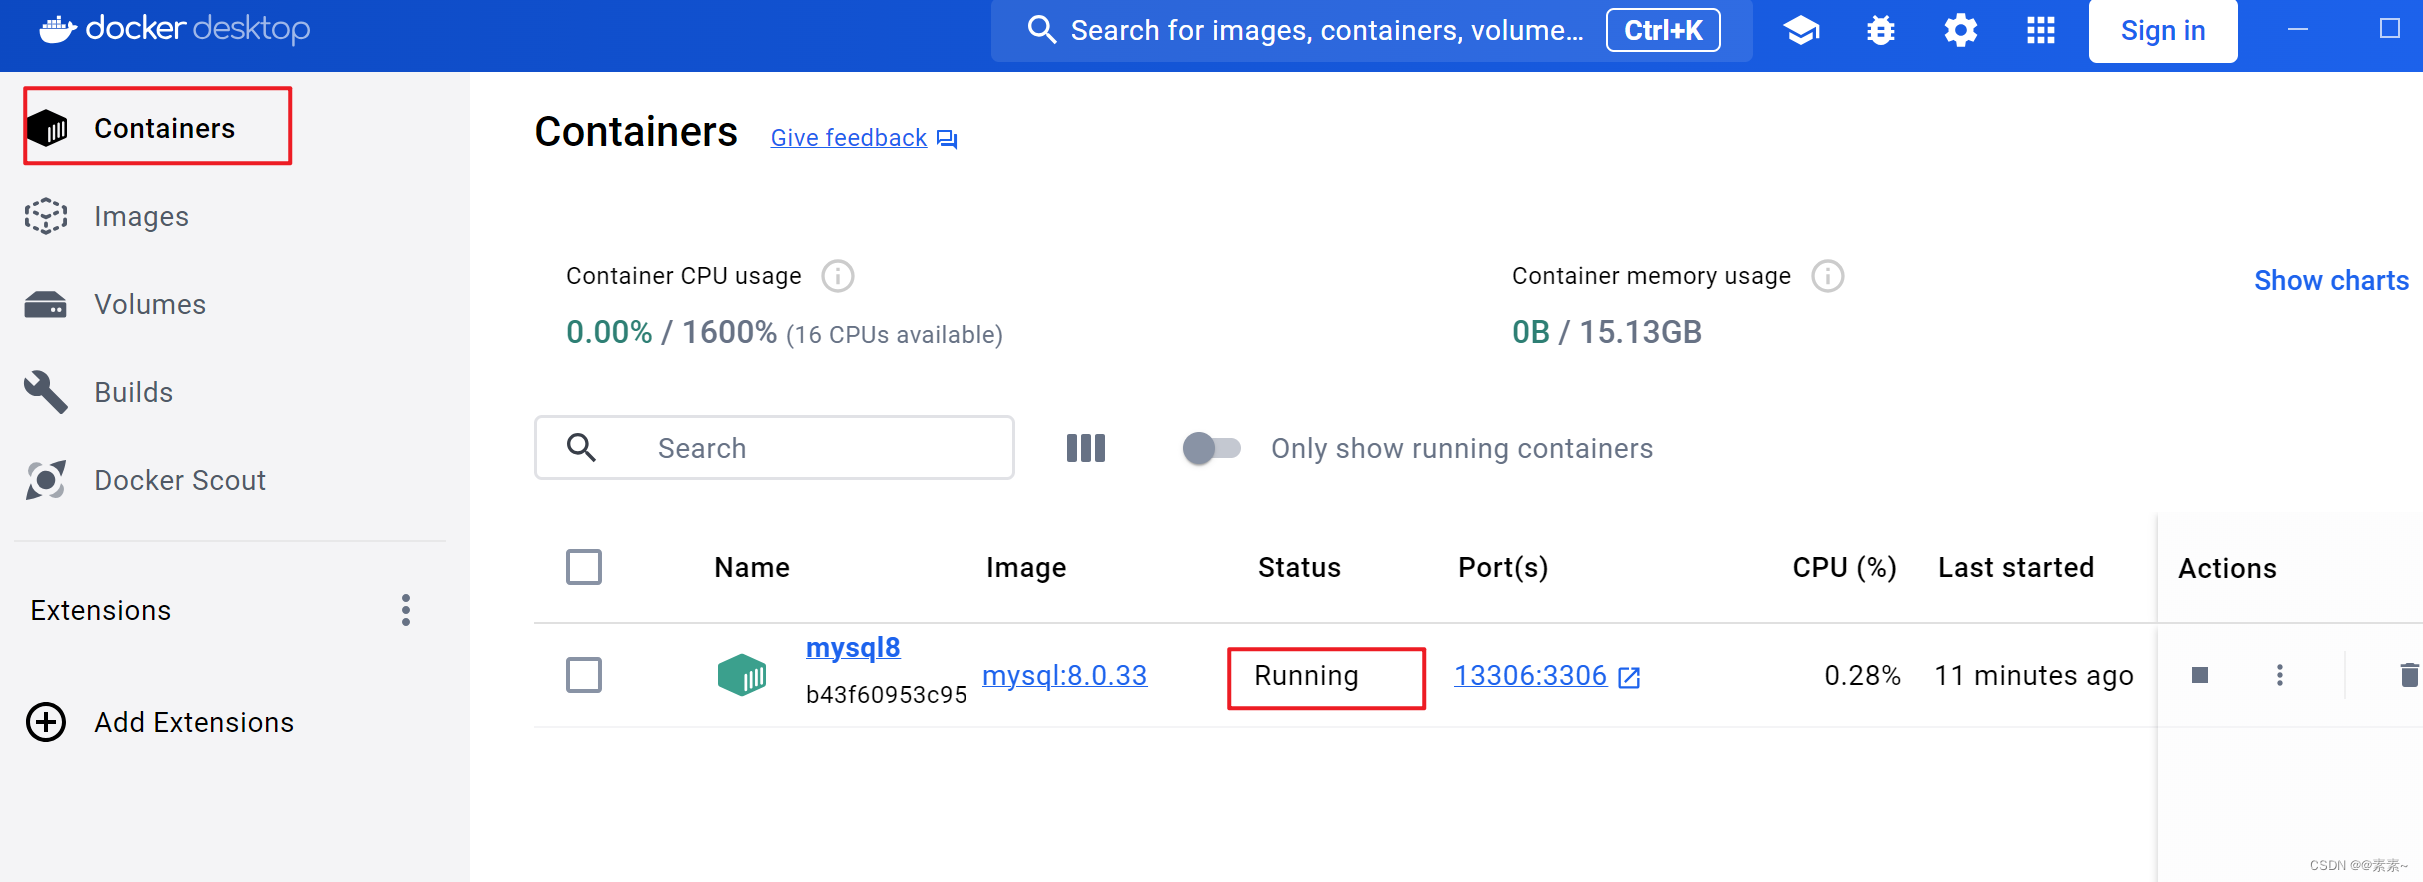Open the Images sidebar section

click(x=141, y=216)
